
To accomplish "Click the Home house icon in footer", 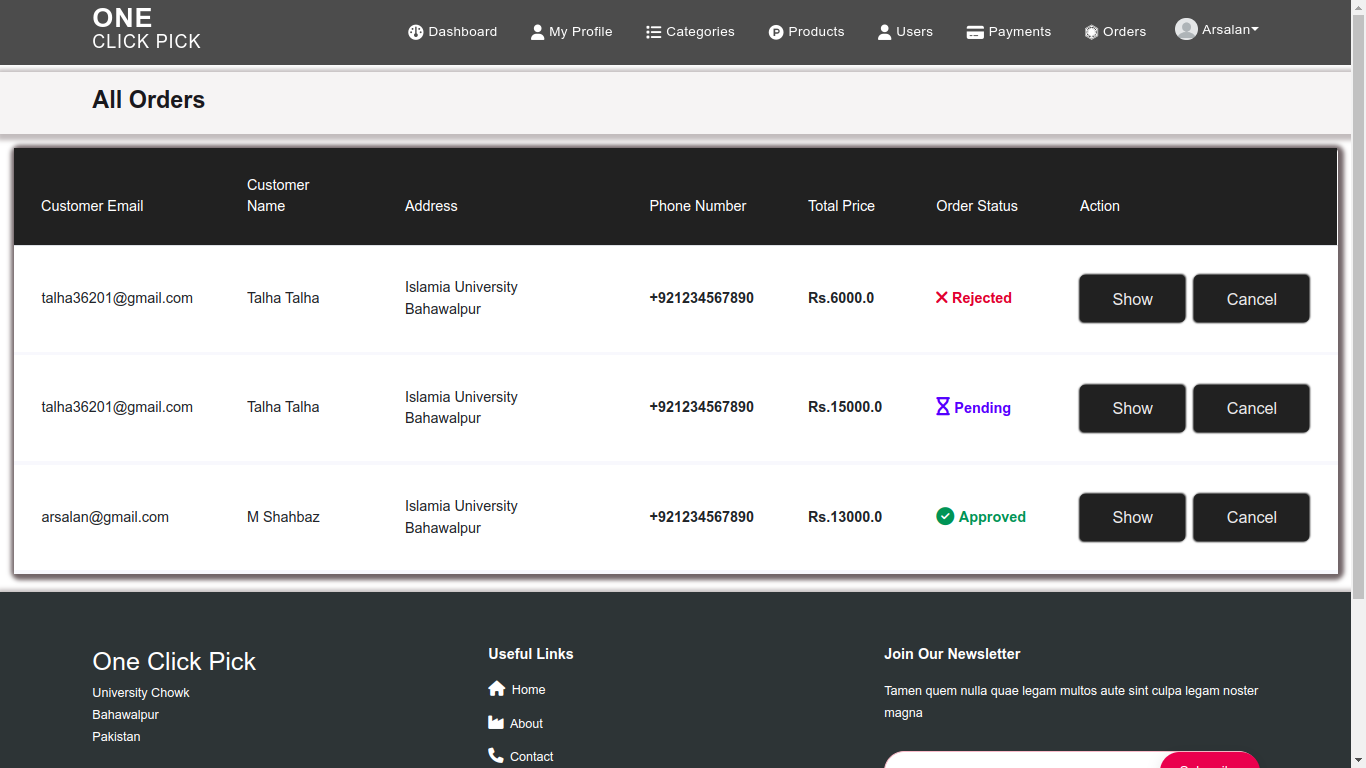I will 497,689.
